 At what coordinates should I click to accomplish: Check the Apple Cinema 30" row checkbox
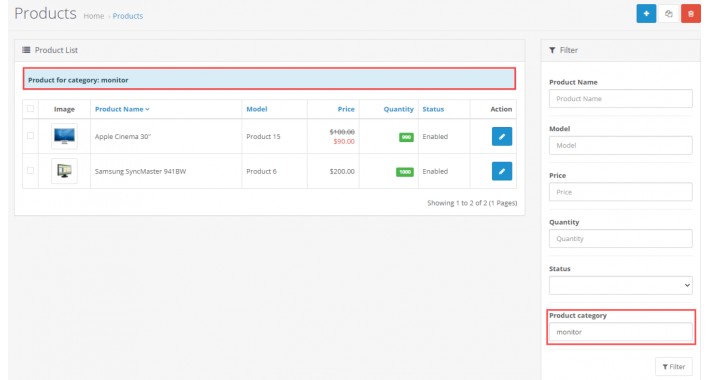[30, 135]
